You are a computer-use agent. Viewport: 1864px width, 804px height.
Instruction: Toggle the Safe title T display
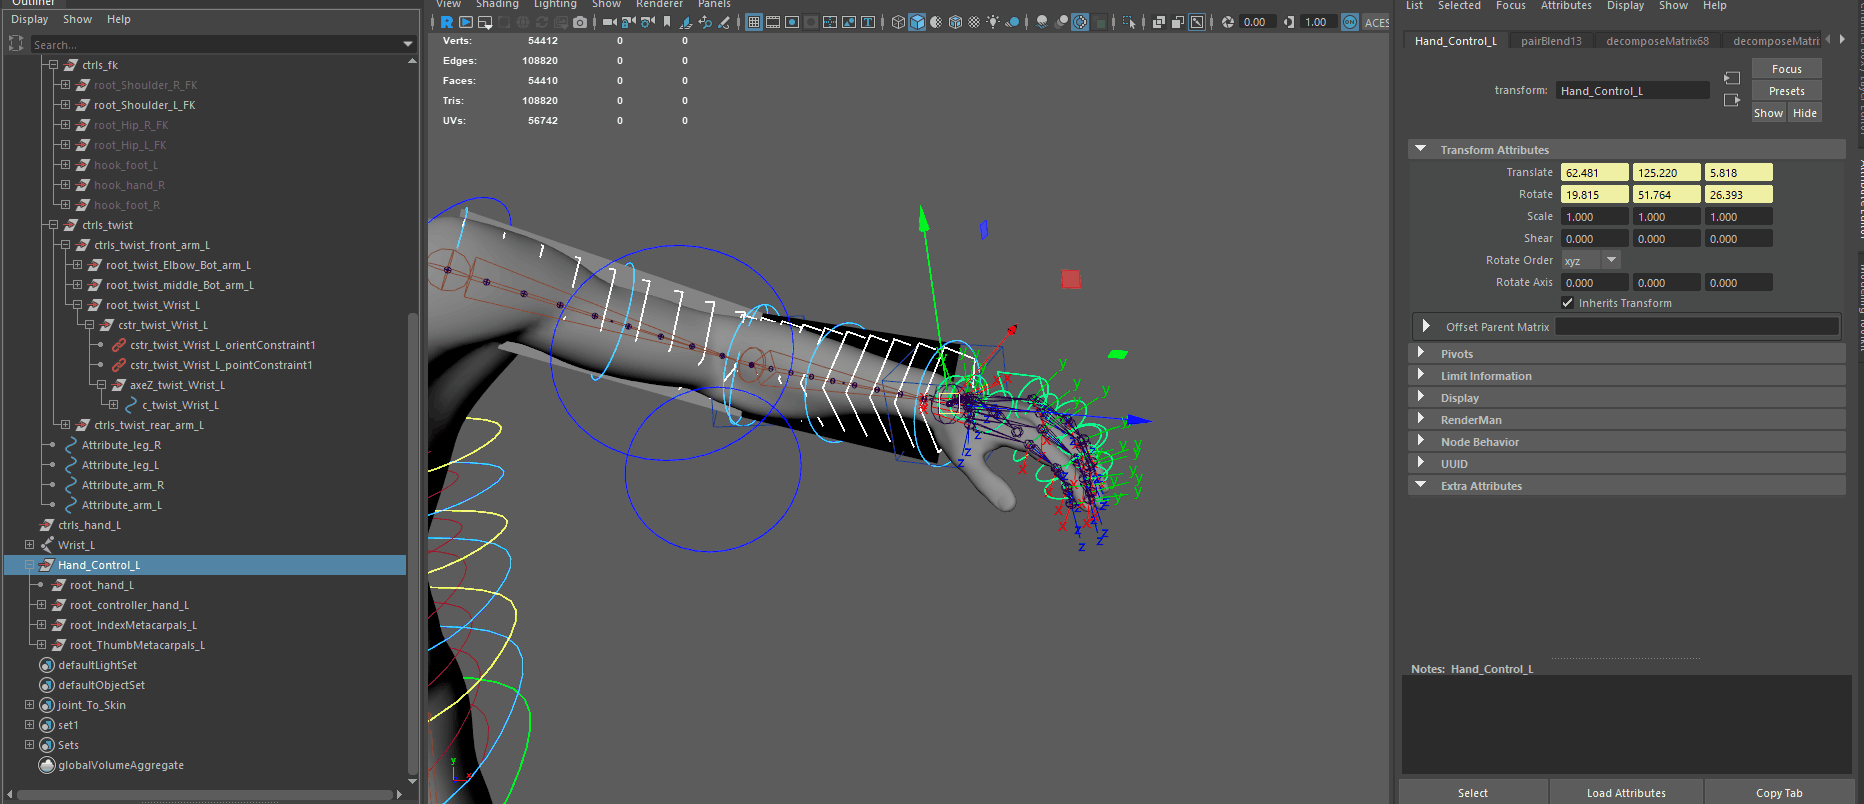(868, 22)
